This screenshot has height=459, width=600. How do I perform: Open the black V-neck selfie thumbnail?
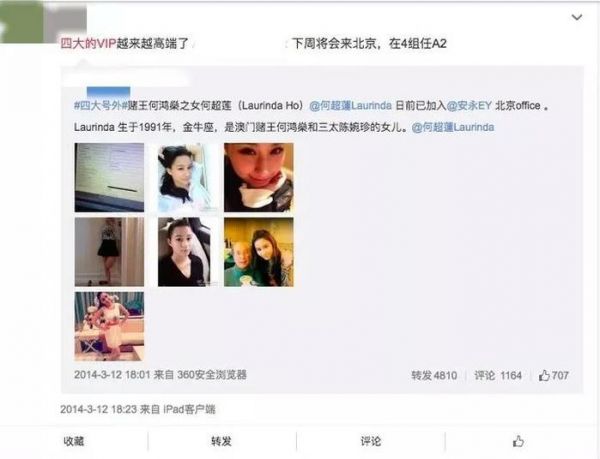coord(185,252)
